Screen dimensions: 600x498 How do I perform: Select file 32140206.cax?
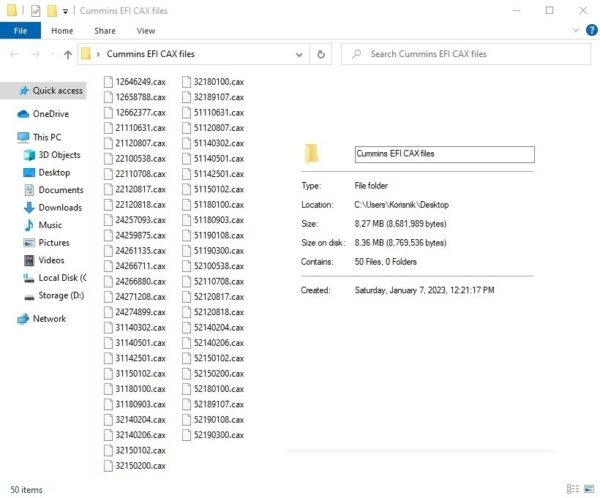click(135, 435)
